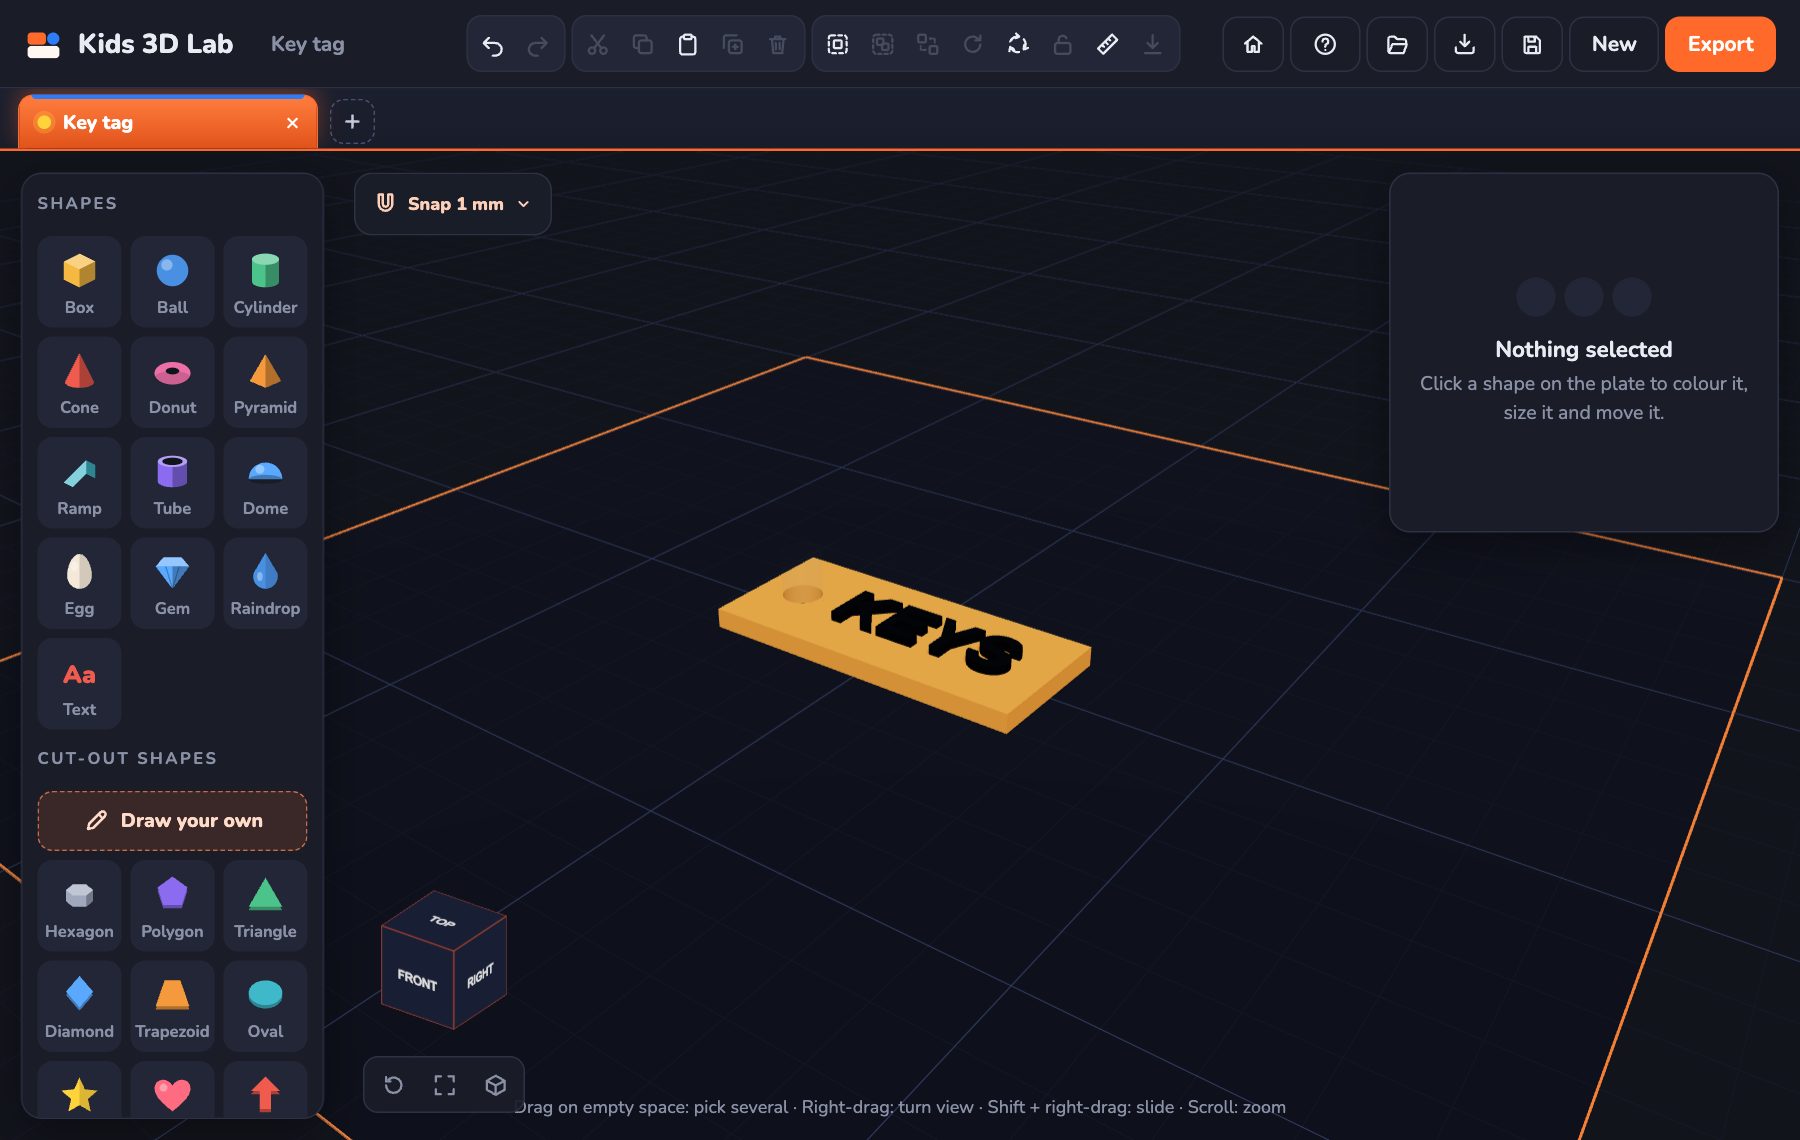Click the Key tag project name
1800x1140 pixels.
(308, 44)
